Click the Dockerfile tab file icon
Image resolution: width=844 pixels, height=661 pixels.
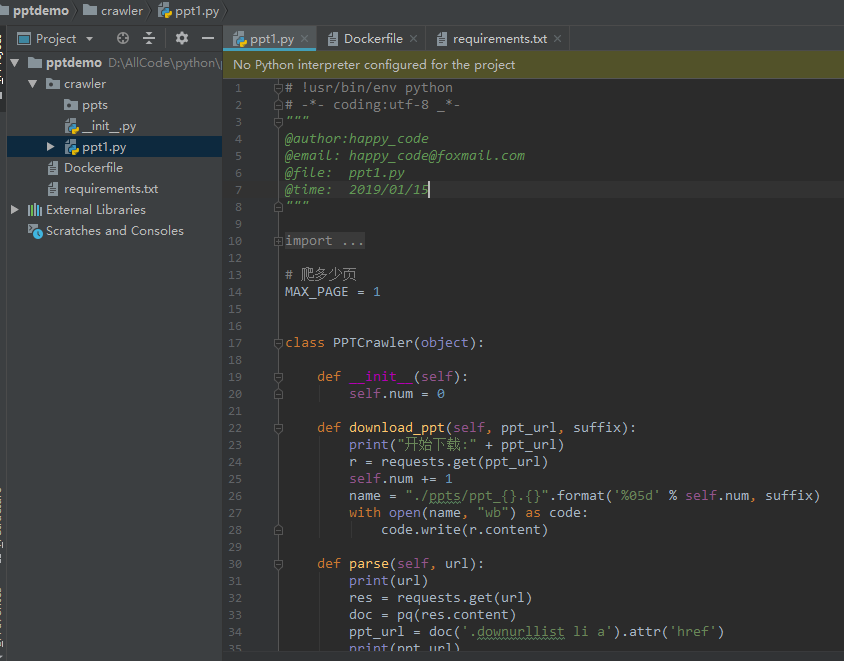(x=333, y=39)
